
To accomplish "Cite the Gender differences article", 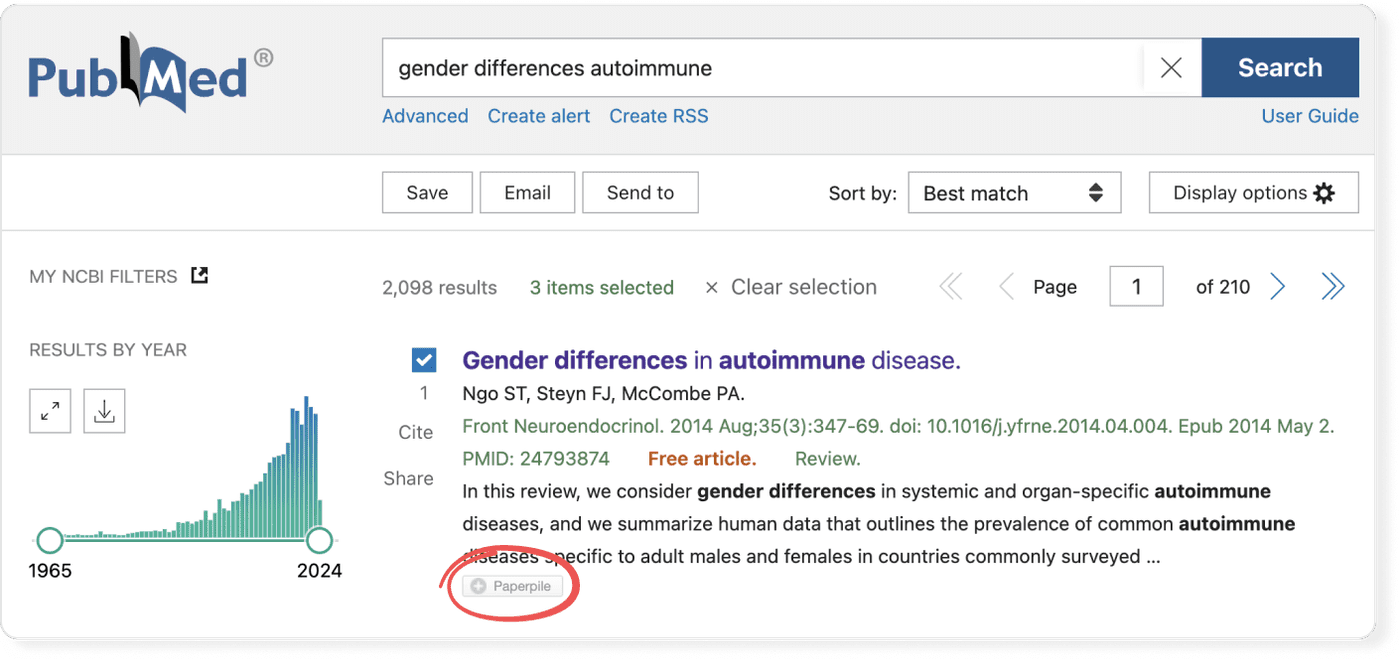I will [415, 432].
